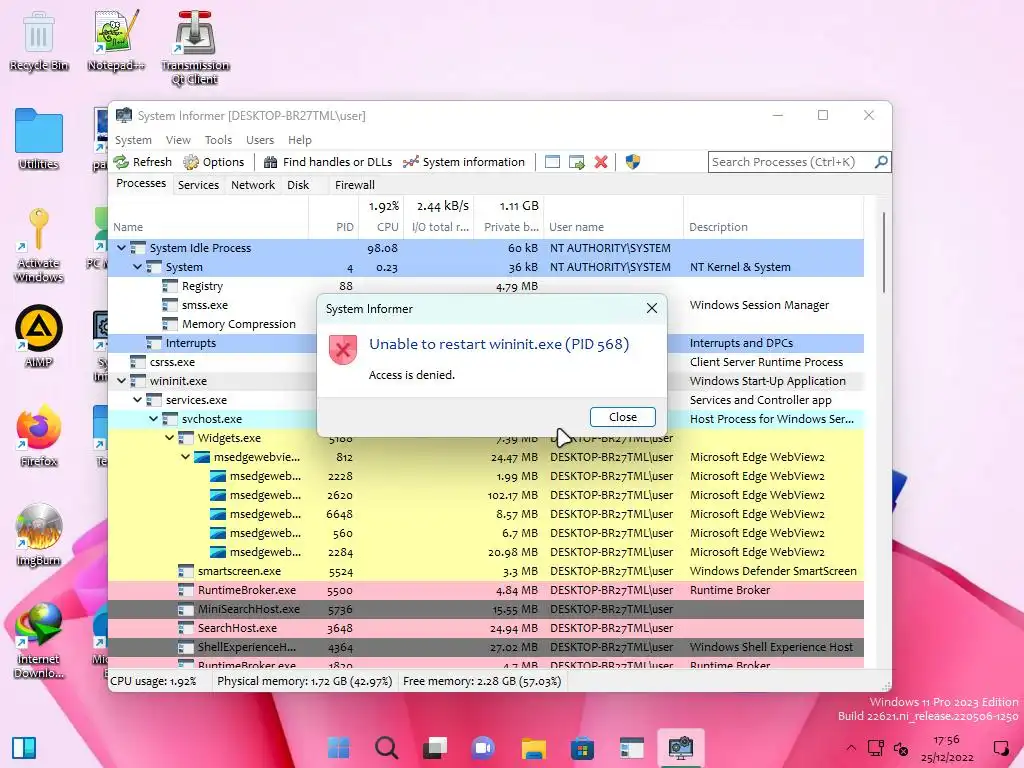The width and height of the screenshot is (1024, 768).
Task: Open the Users menu
Action: click(260, 140)
